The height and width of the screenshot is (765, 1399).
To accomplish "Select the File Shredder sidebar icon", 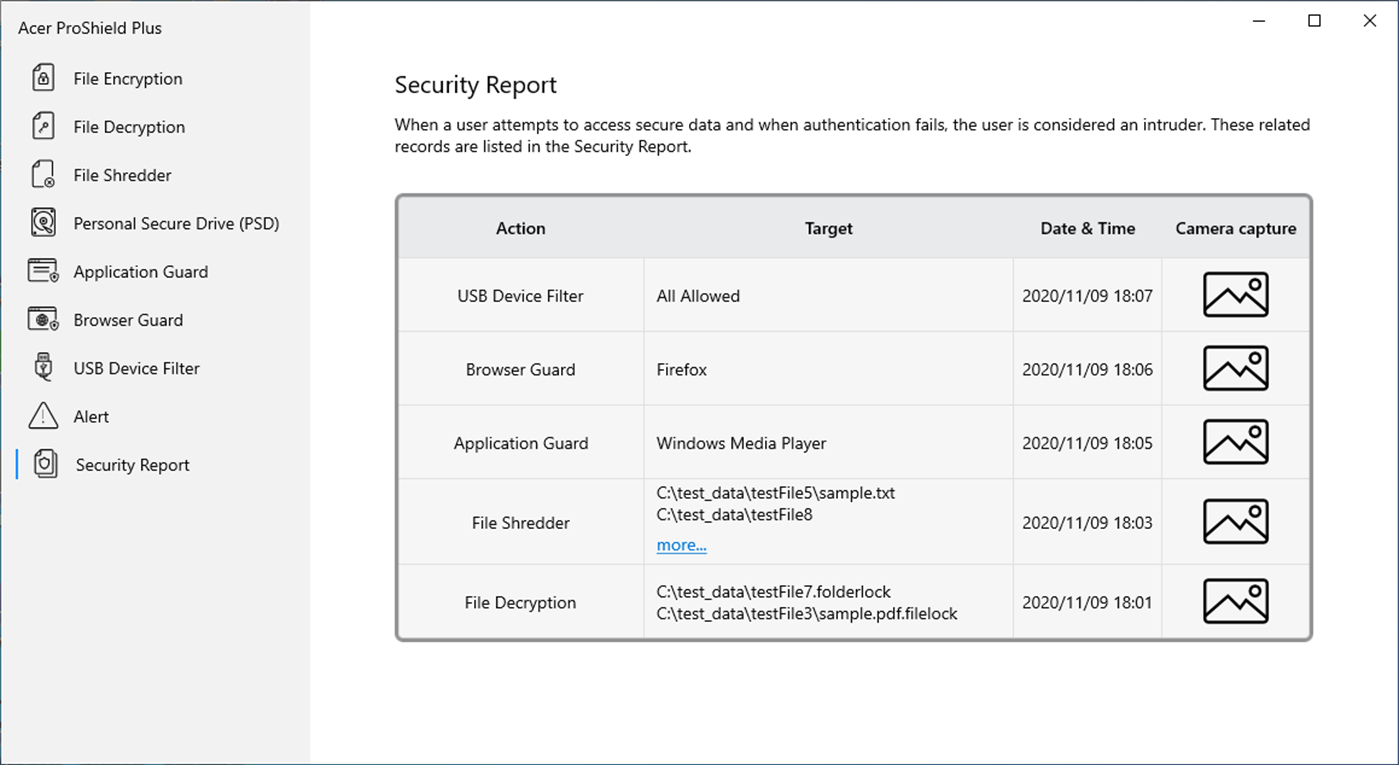I will pyautogui.click(x=43, y=175).
